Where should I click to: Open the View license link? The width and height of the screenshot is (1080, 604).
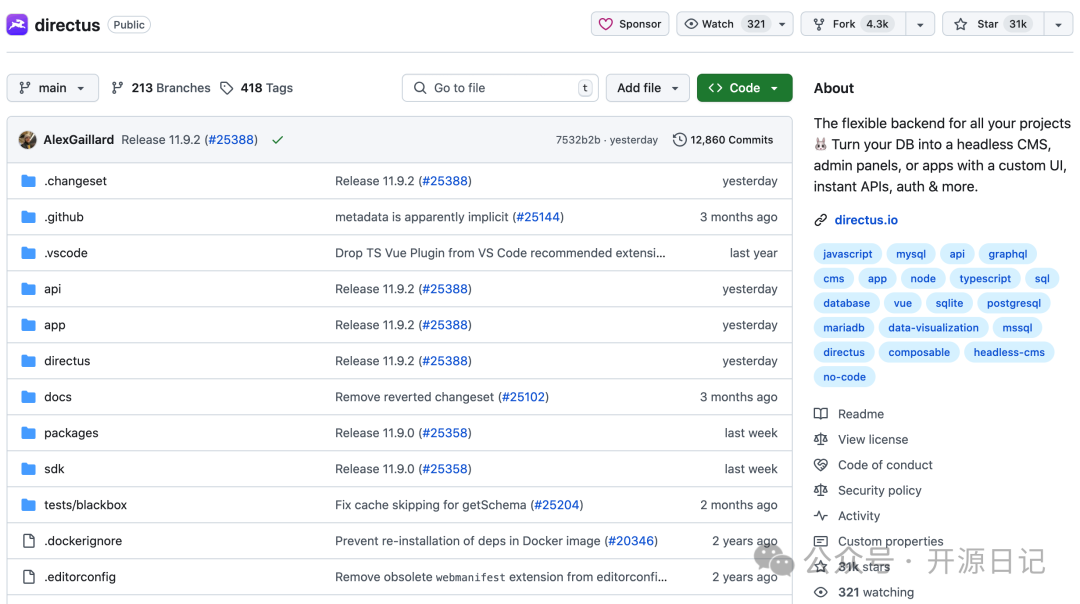click(x=873, y=439)
